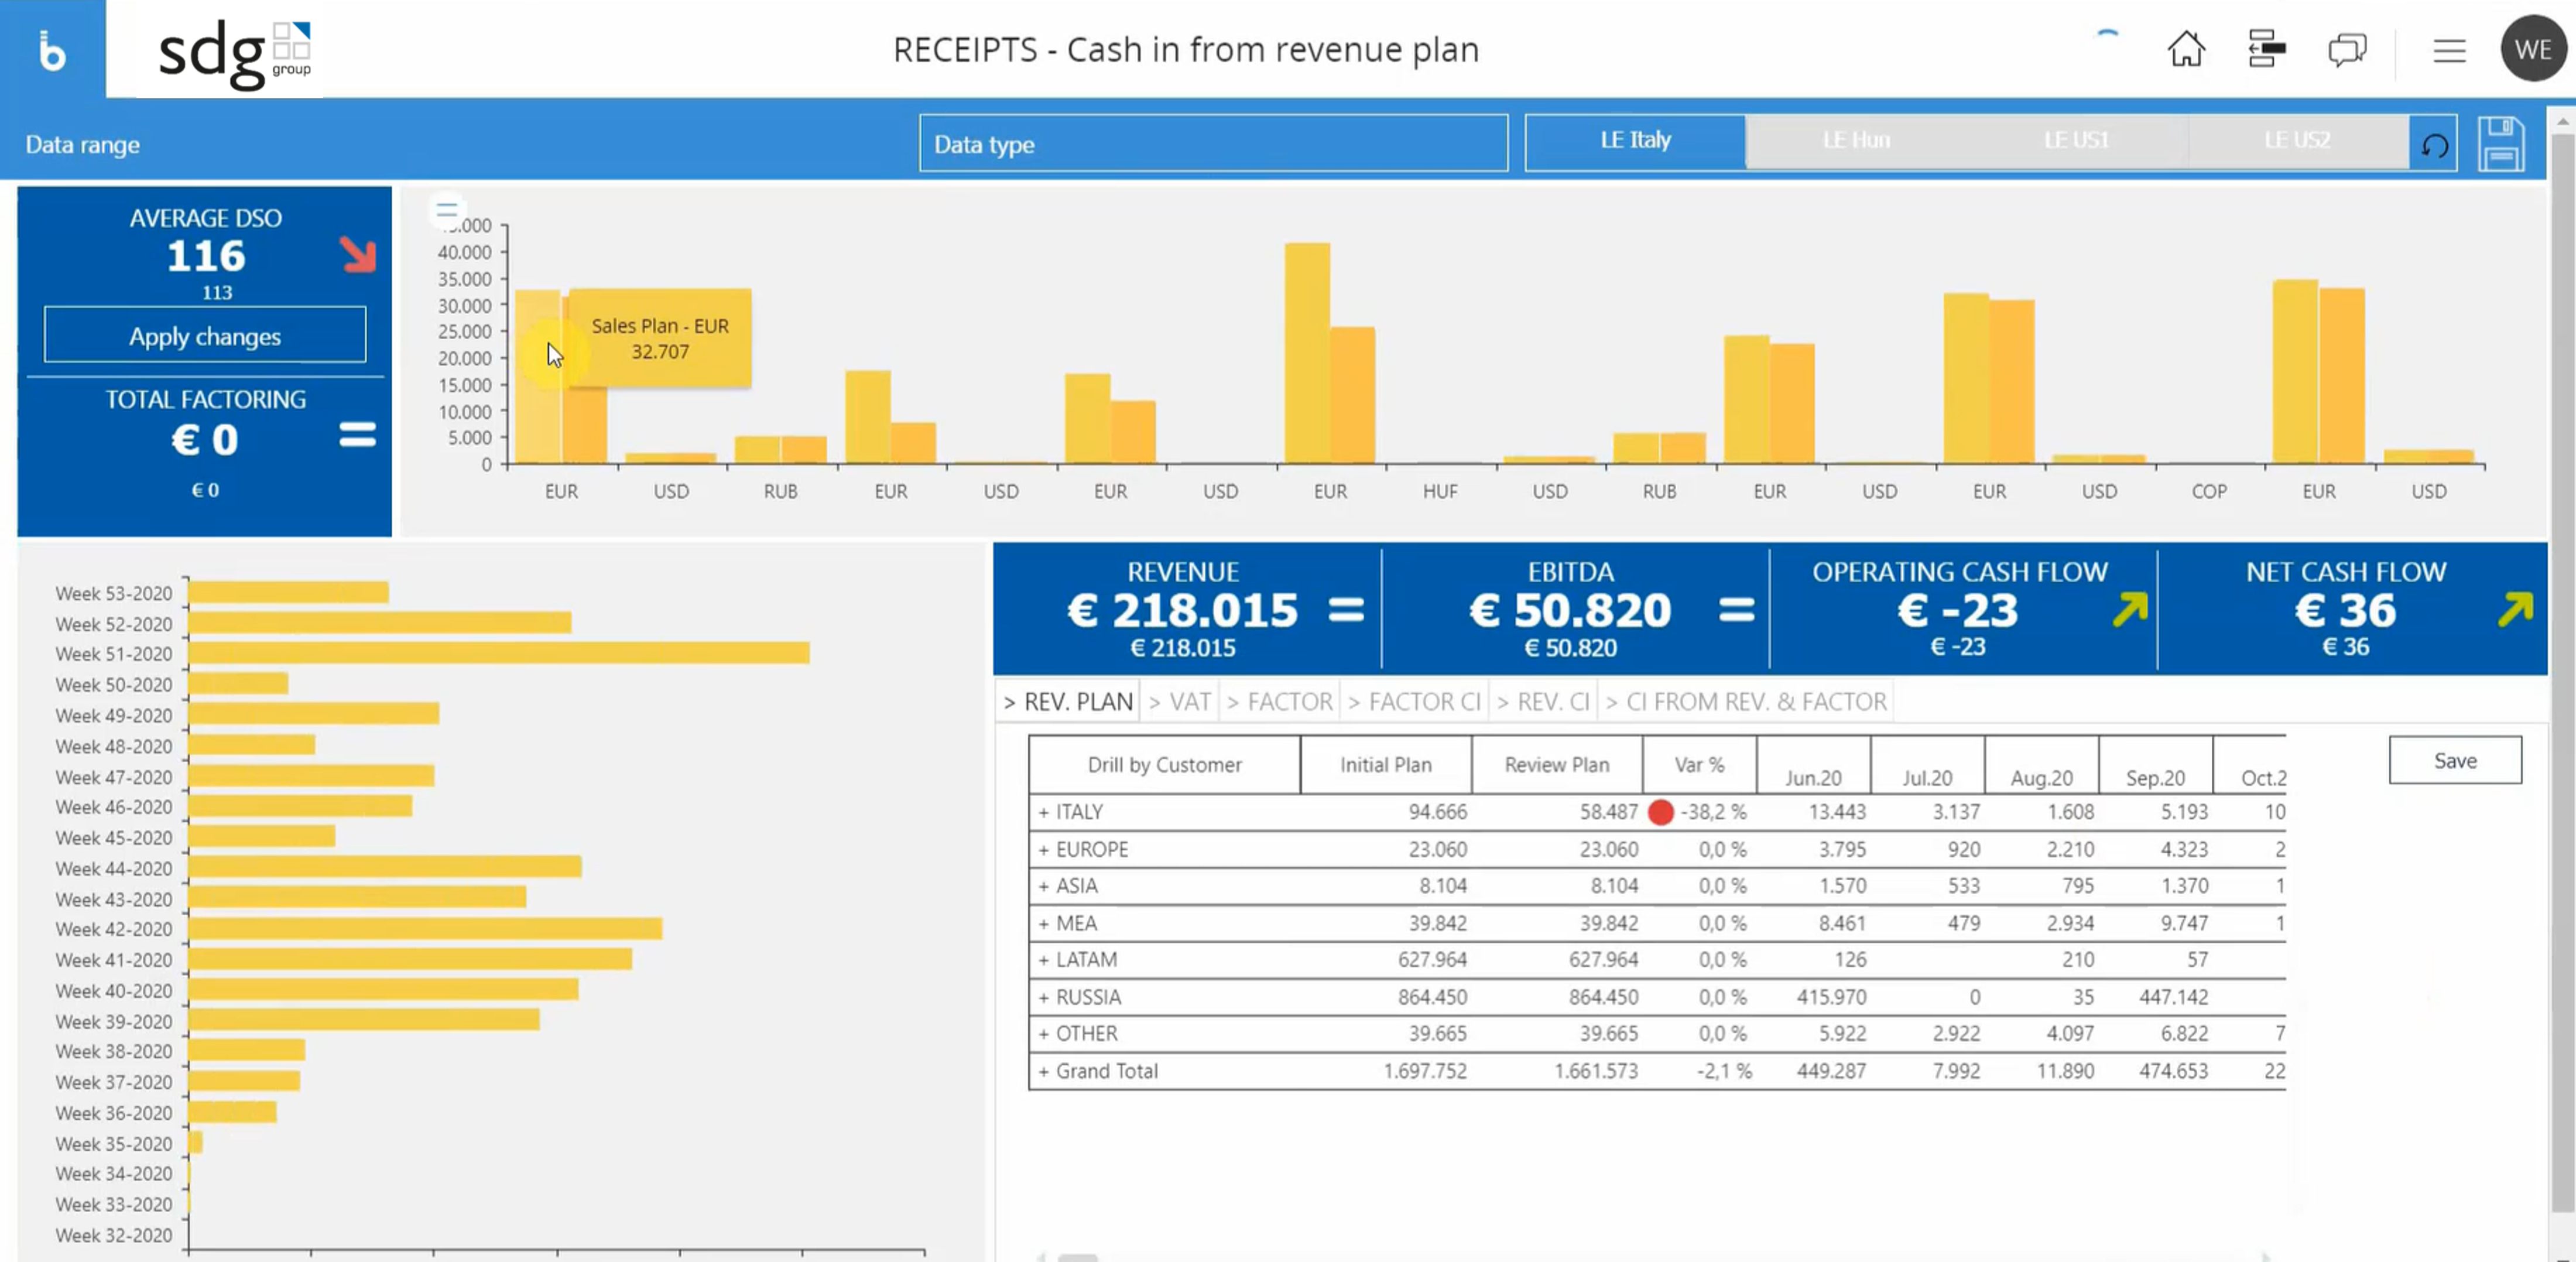This screenshot has width=2576, height=1262.
Task: Click the REVENUE € 218.015 KPI value
Action: (1183, 610)
